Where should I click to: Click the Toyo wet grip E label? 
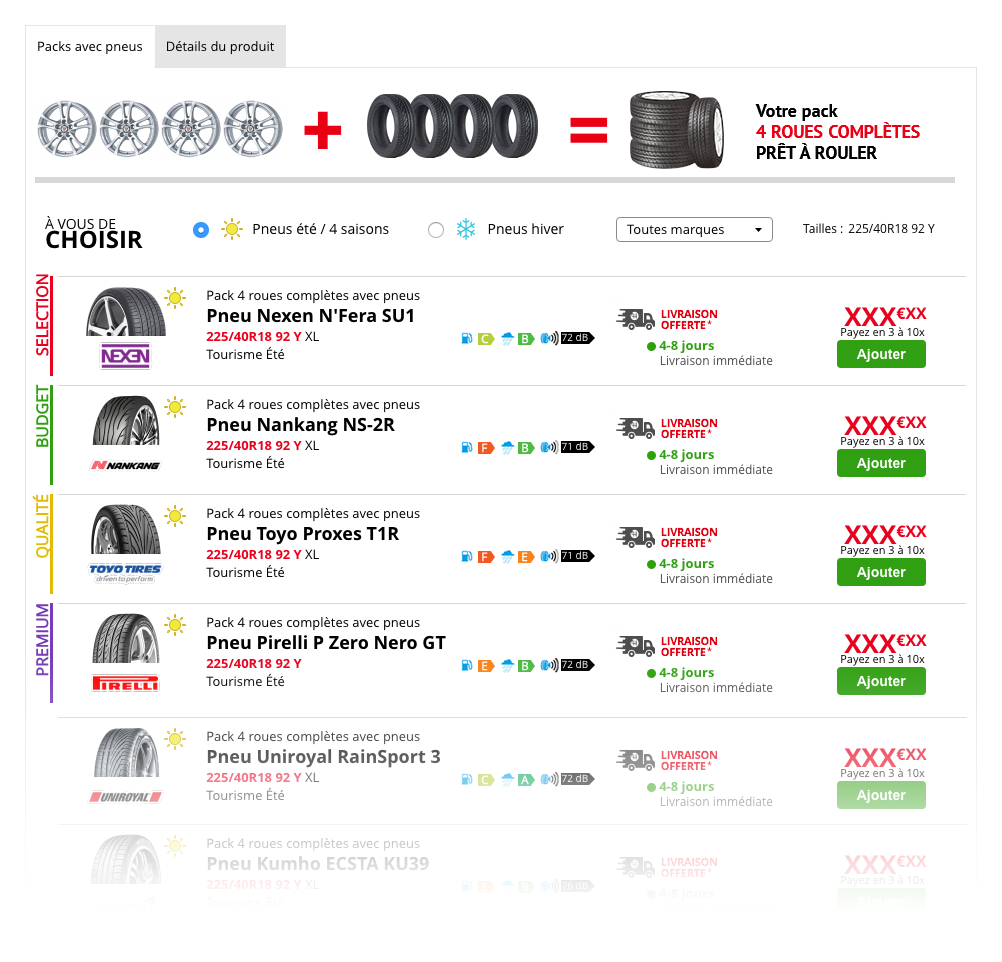526,557
